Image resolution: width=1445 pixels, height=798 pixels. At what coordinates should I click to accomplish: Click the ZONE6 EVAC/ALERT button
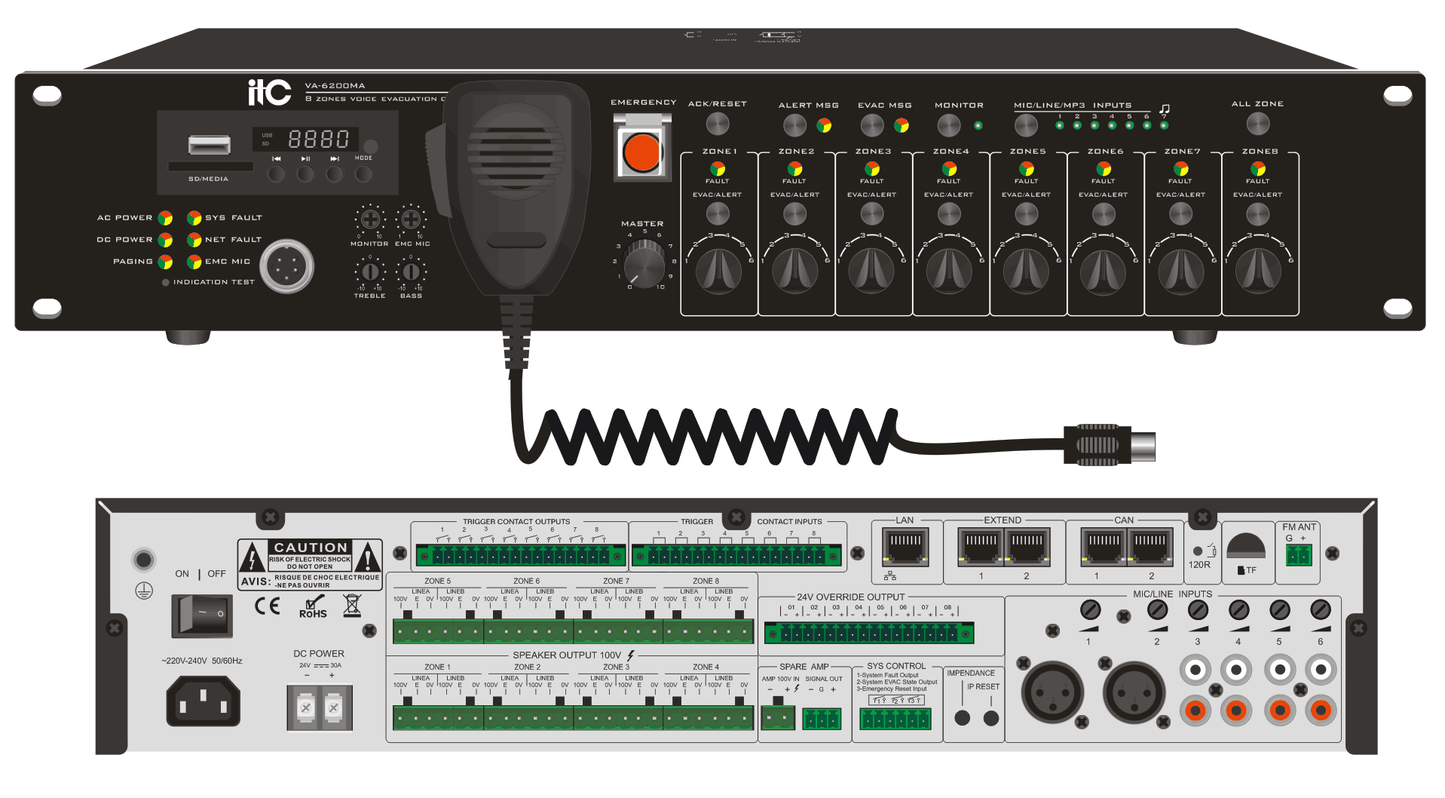(x=1103, y=213)
